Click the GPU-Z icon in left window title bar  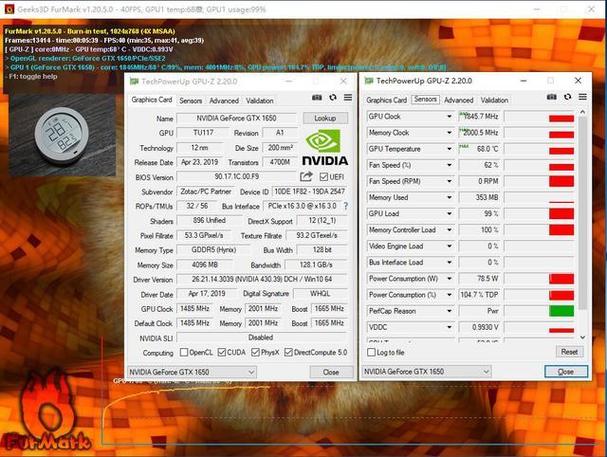pos(134,81)
